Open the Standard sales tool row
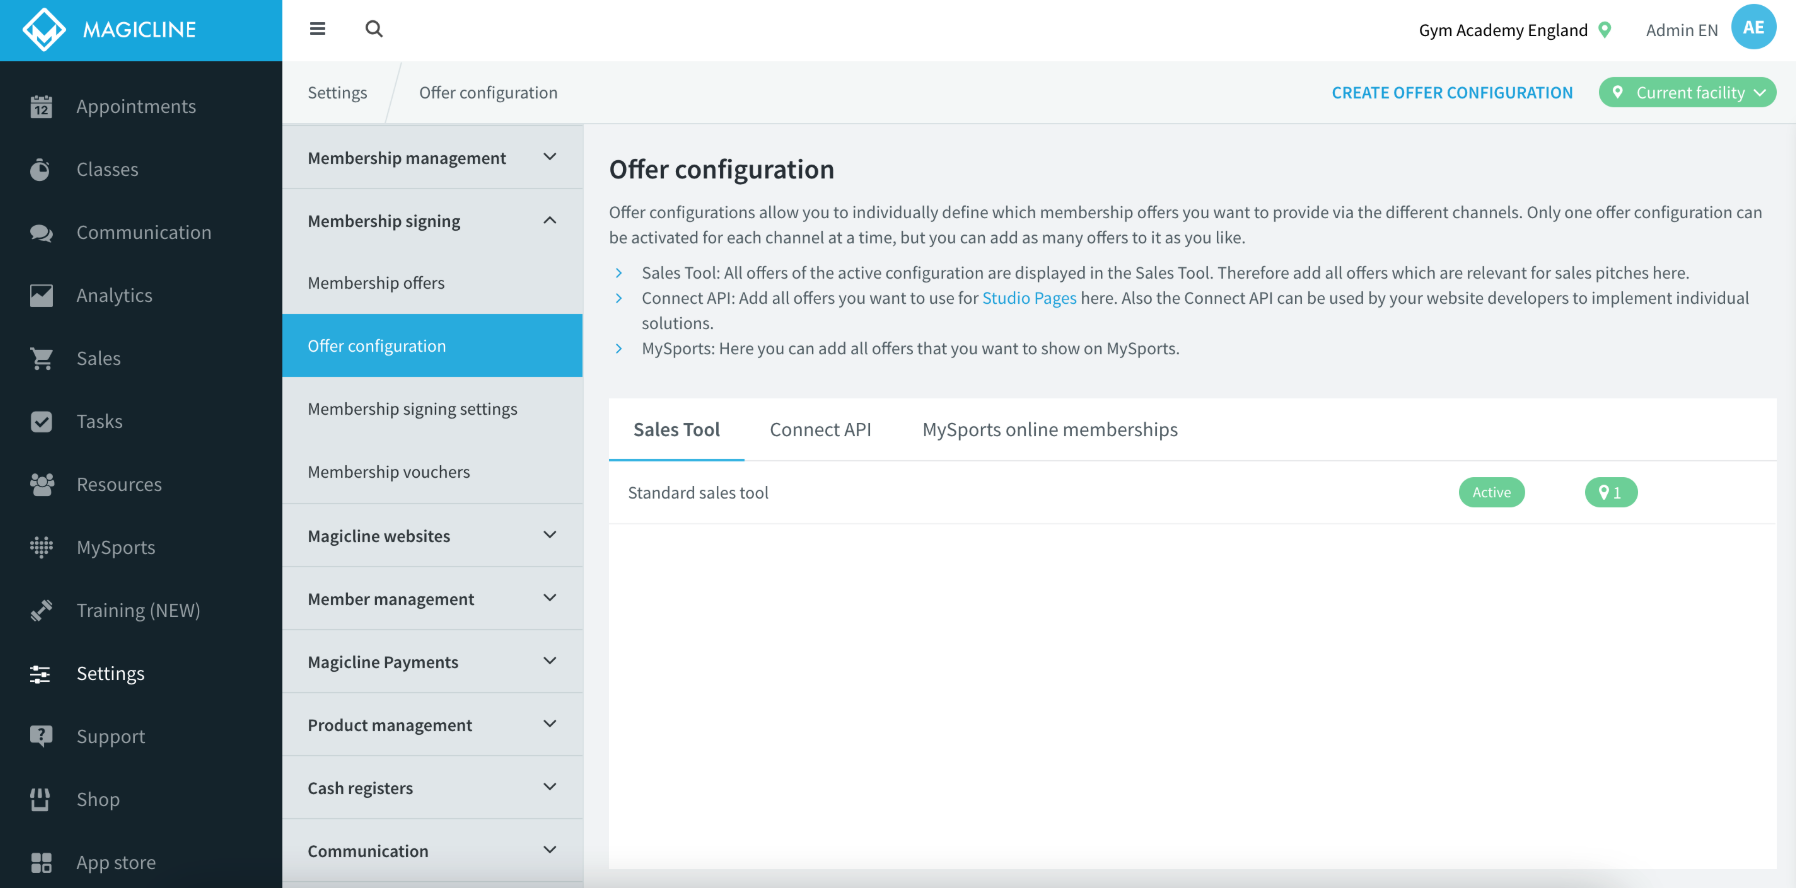This screenshot has width=1796, height=888. click(1192, 492)
